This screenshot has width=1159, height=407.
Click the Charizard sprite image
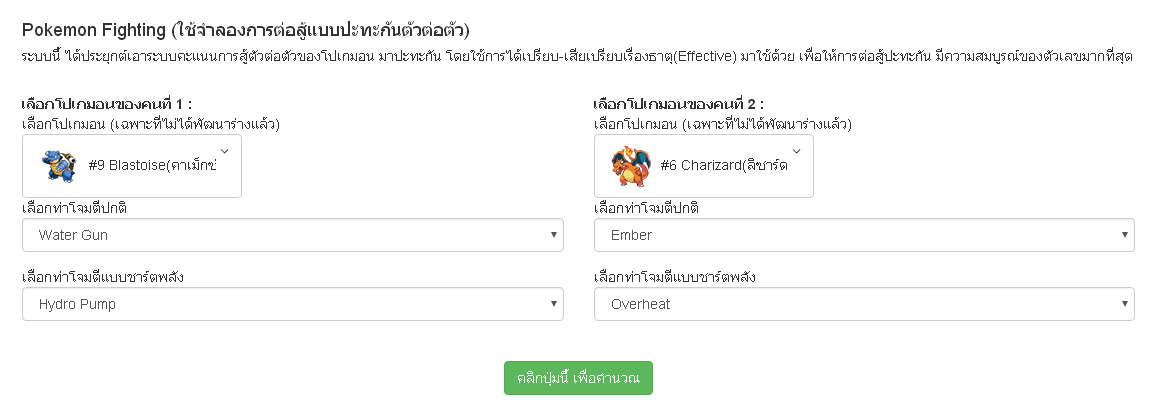(x=631, y=165)
